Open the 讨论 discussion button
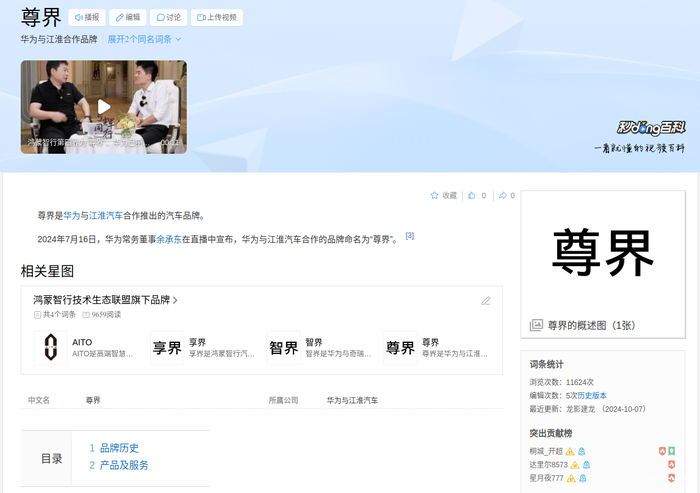 pos(169,17)
